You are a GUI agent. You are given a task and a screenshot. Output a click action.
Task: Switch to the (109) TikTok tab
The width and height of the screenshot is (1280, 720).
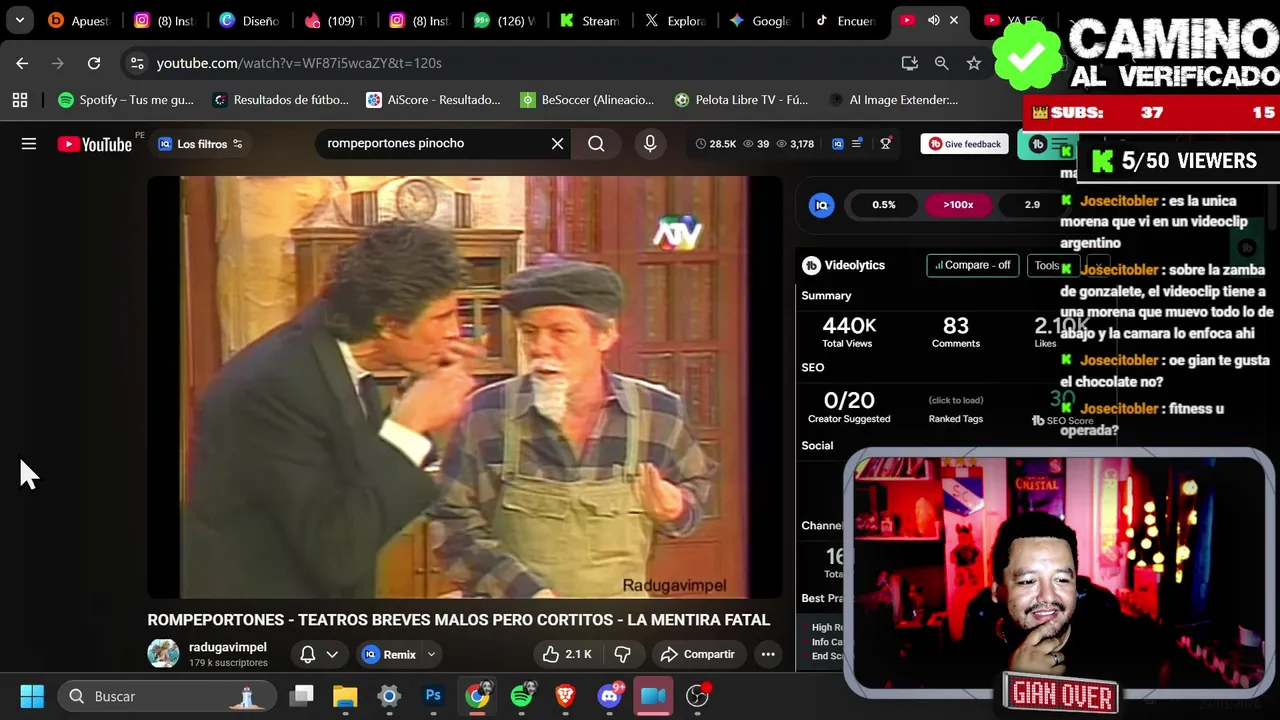[334, 20]
